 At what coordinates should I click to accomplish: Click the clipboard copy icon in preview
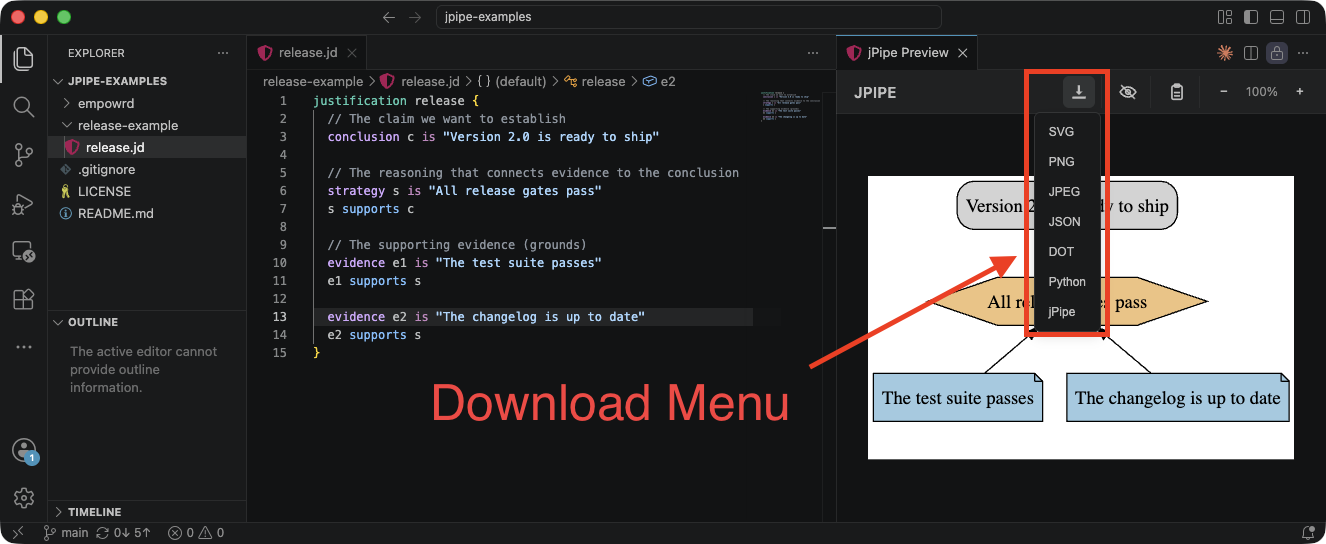1177,92
